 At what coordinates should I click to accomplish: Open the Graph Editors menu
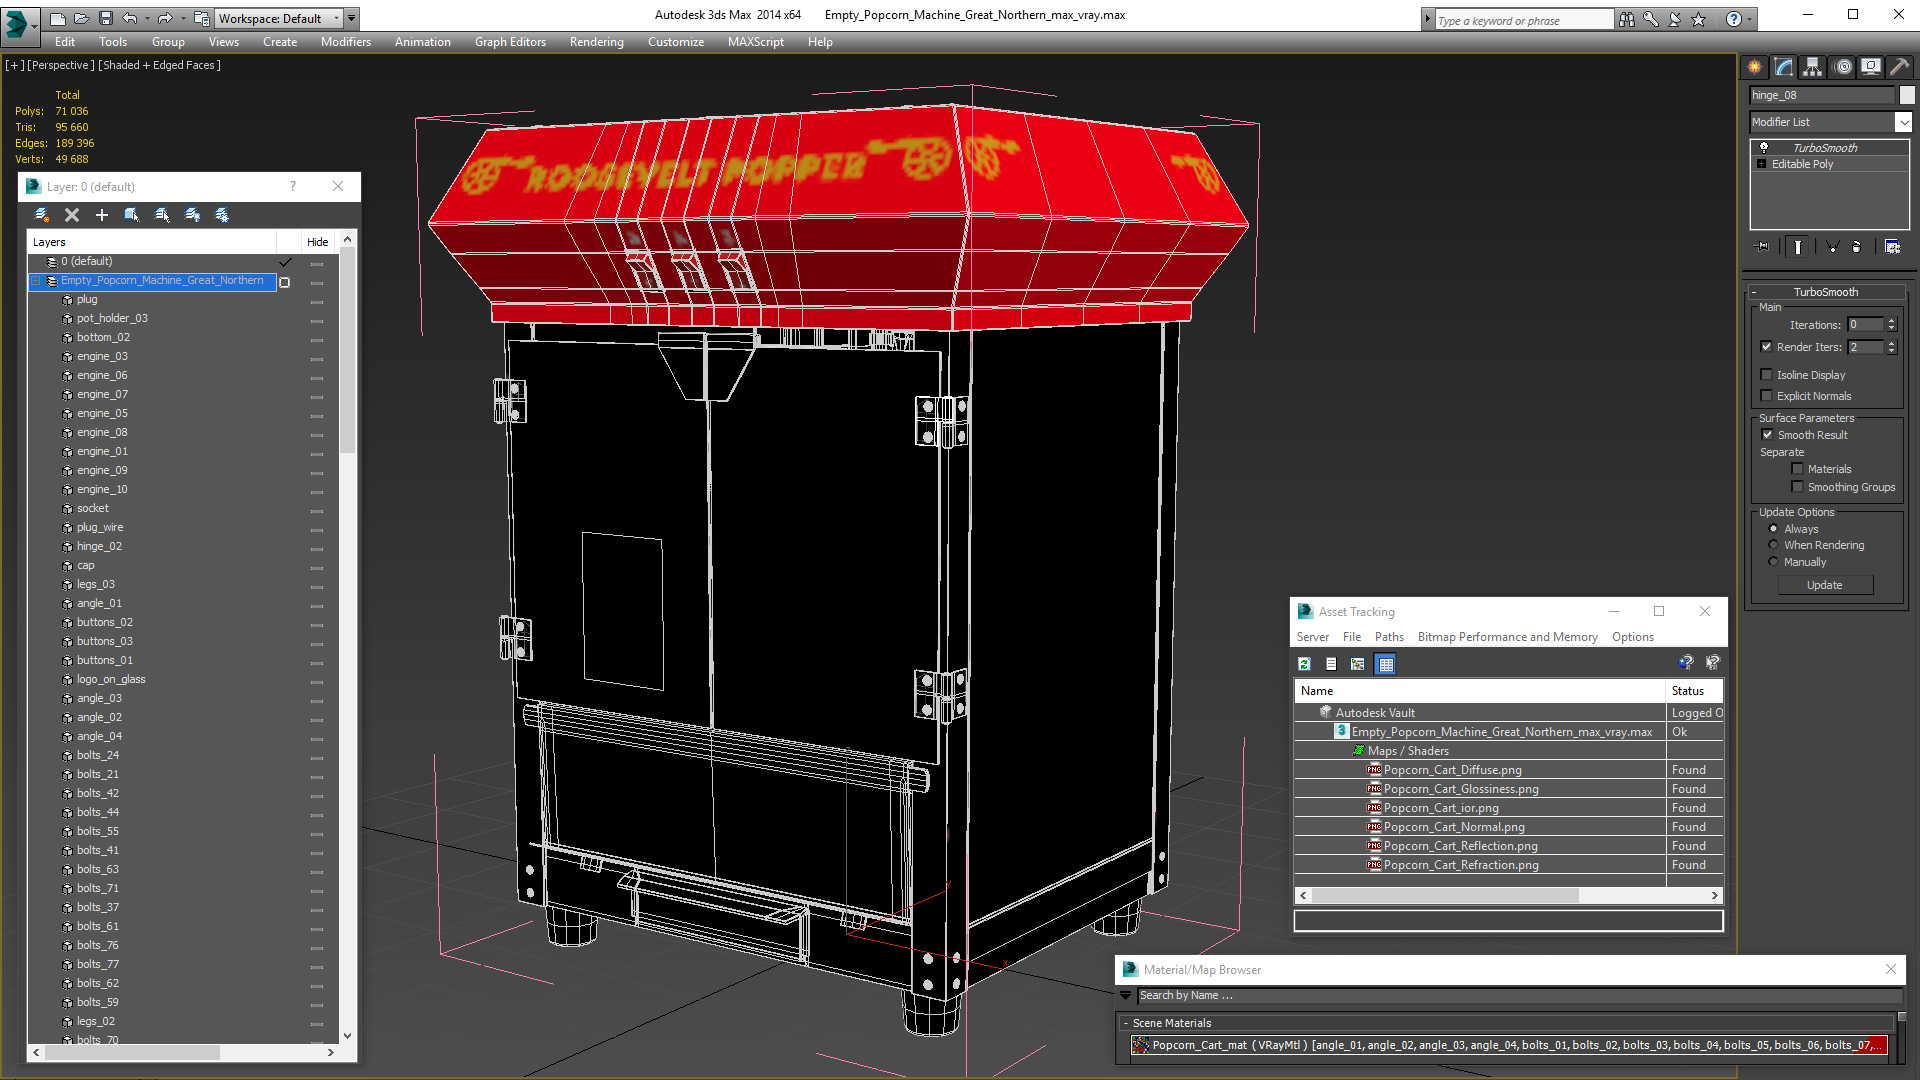point(510,42)
